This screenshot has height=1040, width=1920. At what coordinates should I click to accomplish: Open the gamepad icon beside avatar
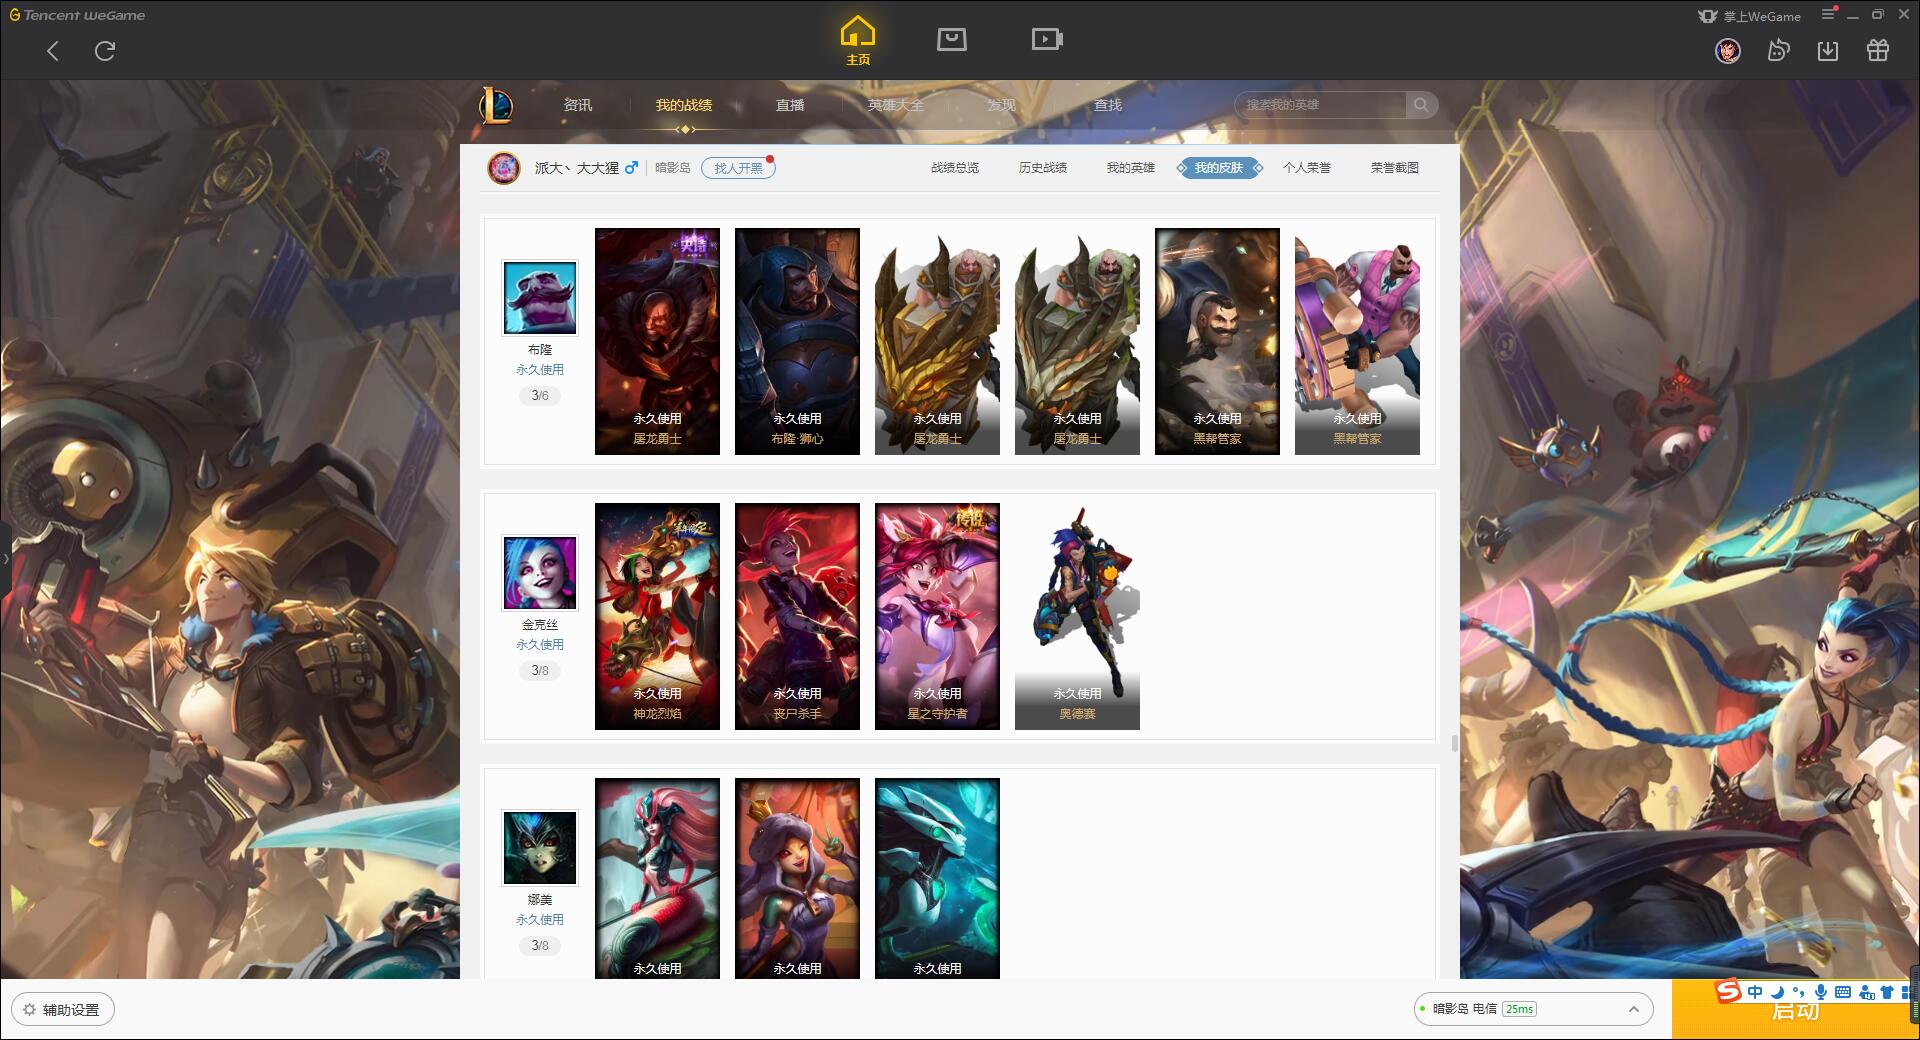point(1778,50)
